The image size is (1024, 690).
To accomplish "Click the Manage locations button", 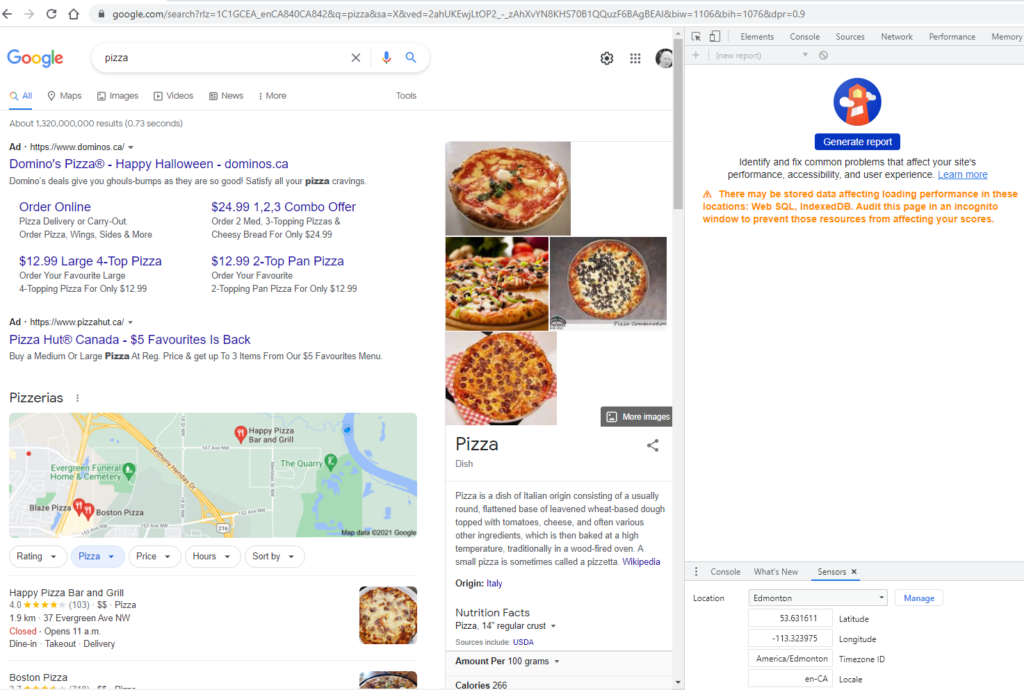I will click(x=919, y=598).
